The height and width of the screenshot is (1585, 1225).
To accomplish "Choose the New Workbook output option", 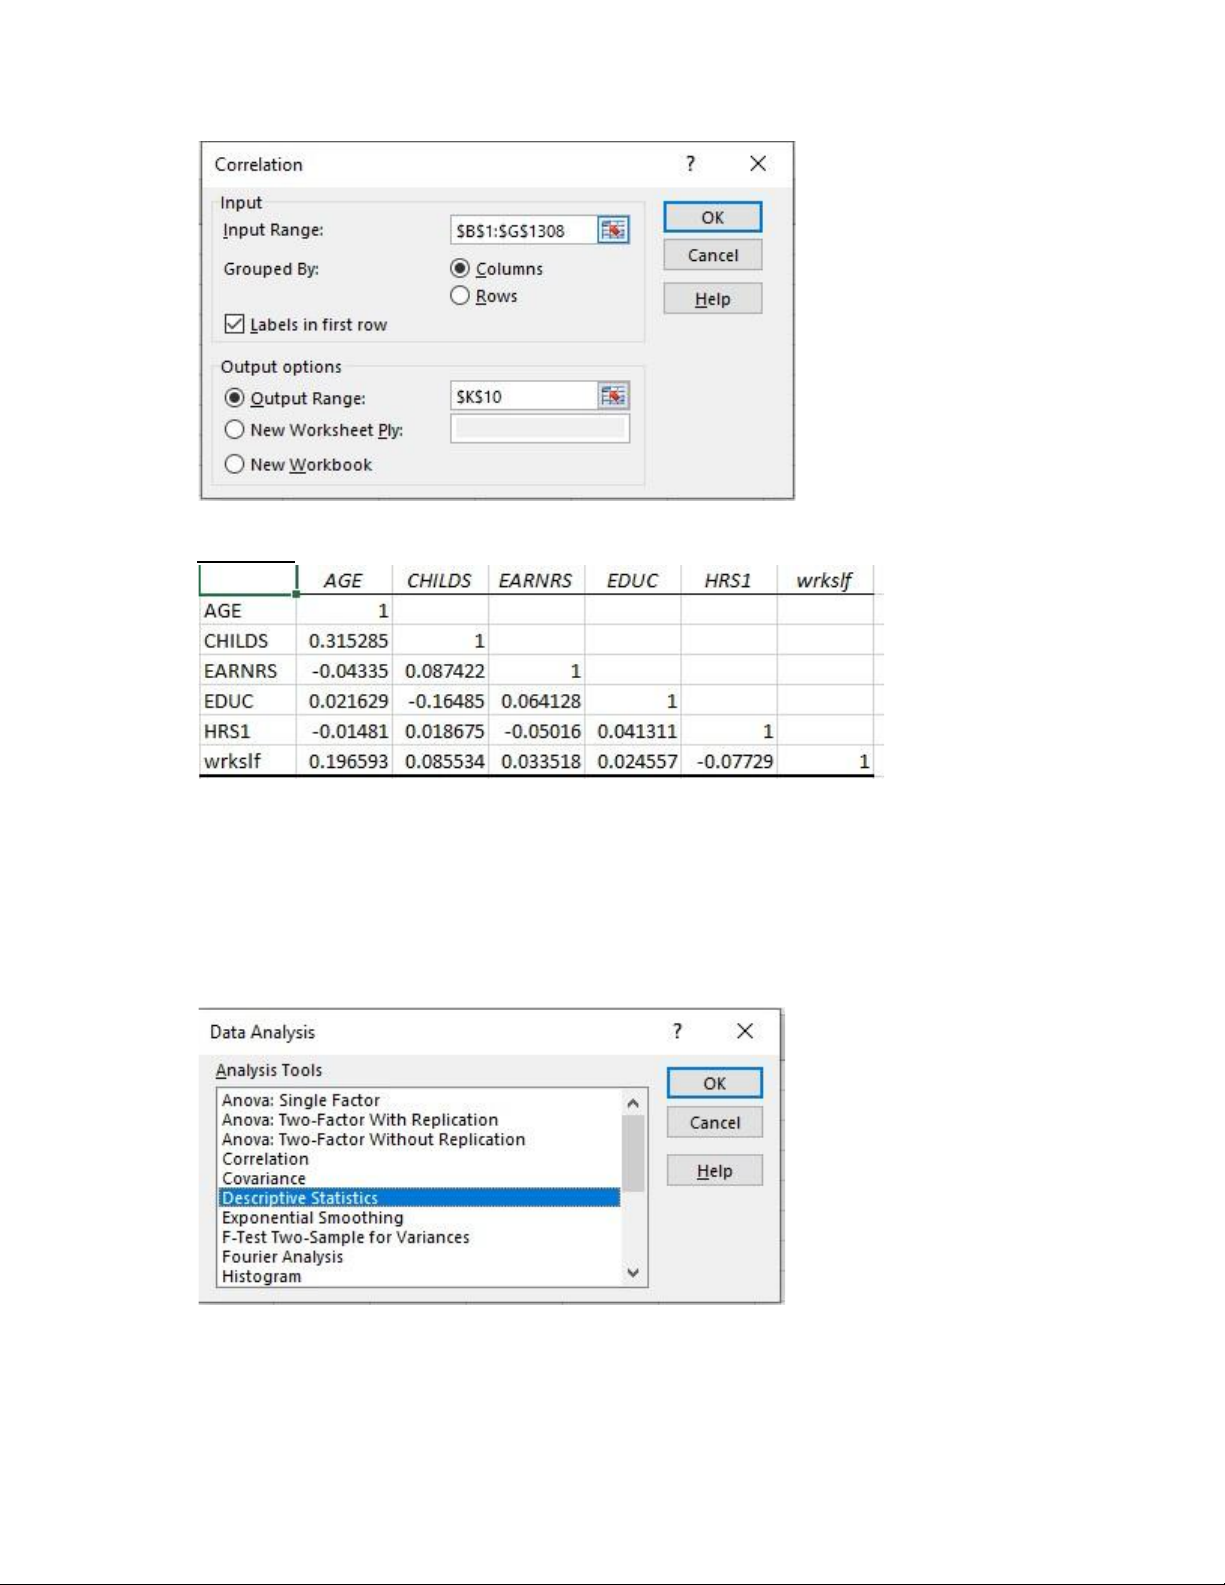I will [235, 464].
